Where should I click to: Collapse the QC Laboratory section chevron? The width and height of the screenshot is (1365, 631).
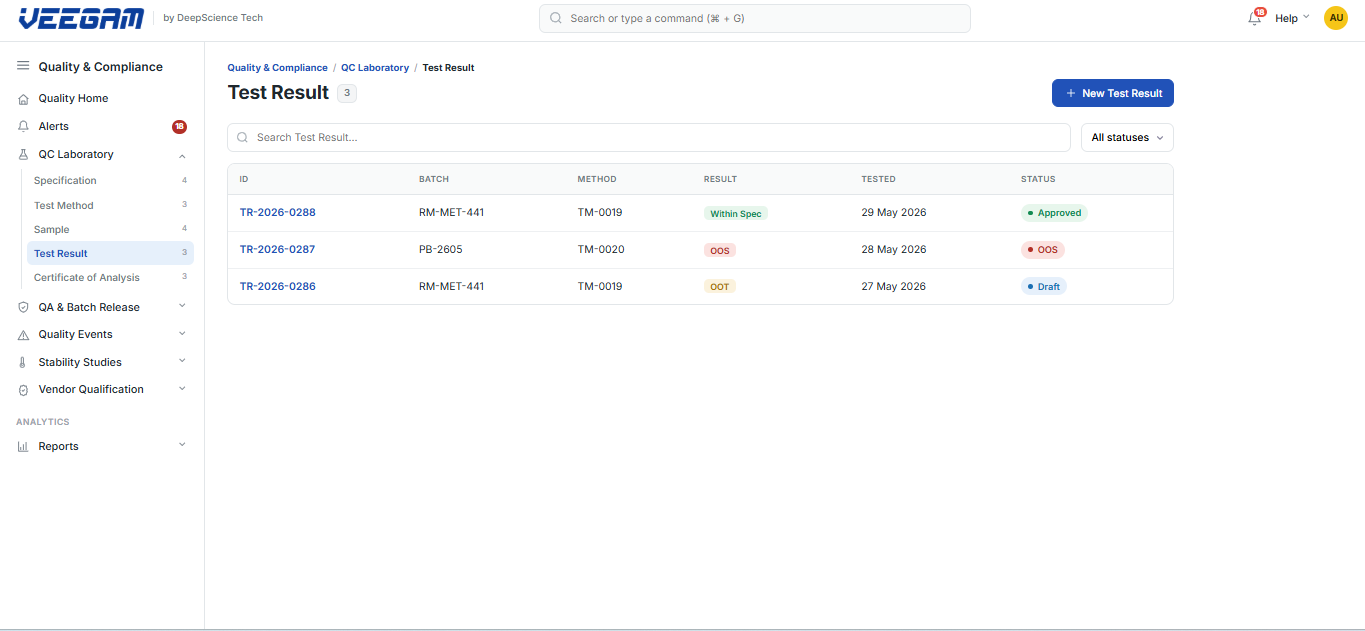(x=182, y=155)
